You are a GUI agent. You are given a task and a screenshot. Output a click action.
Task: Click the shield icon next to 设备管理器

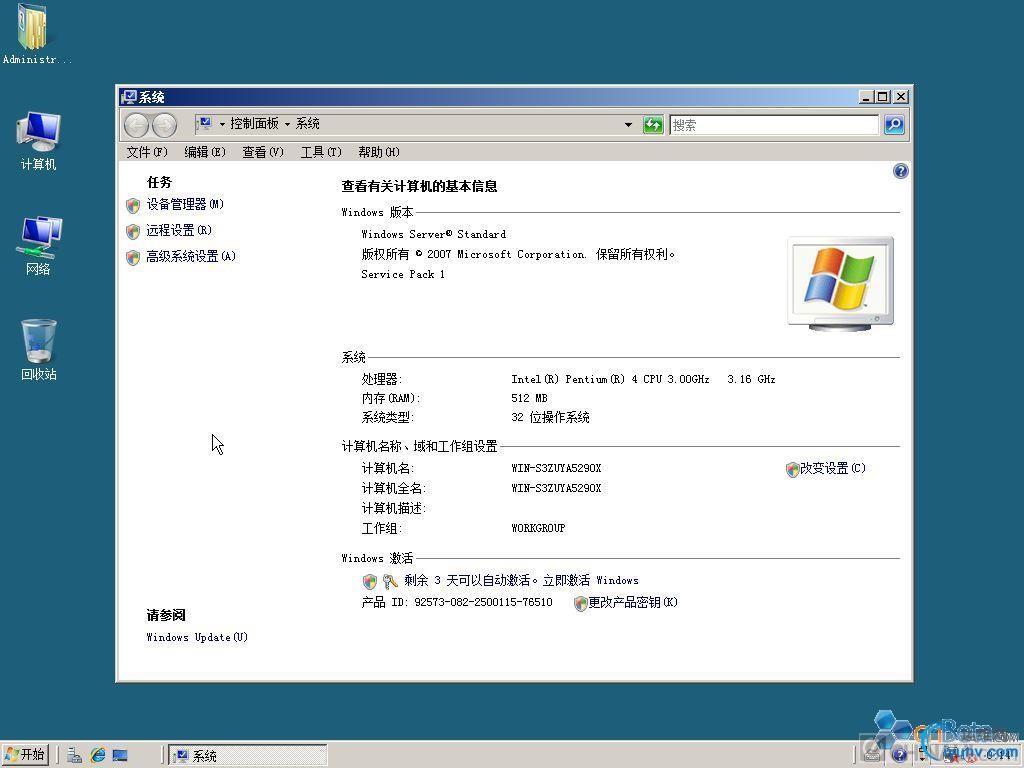[x=133, y=206]
